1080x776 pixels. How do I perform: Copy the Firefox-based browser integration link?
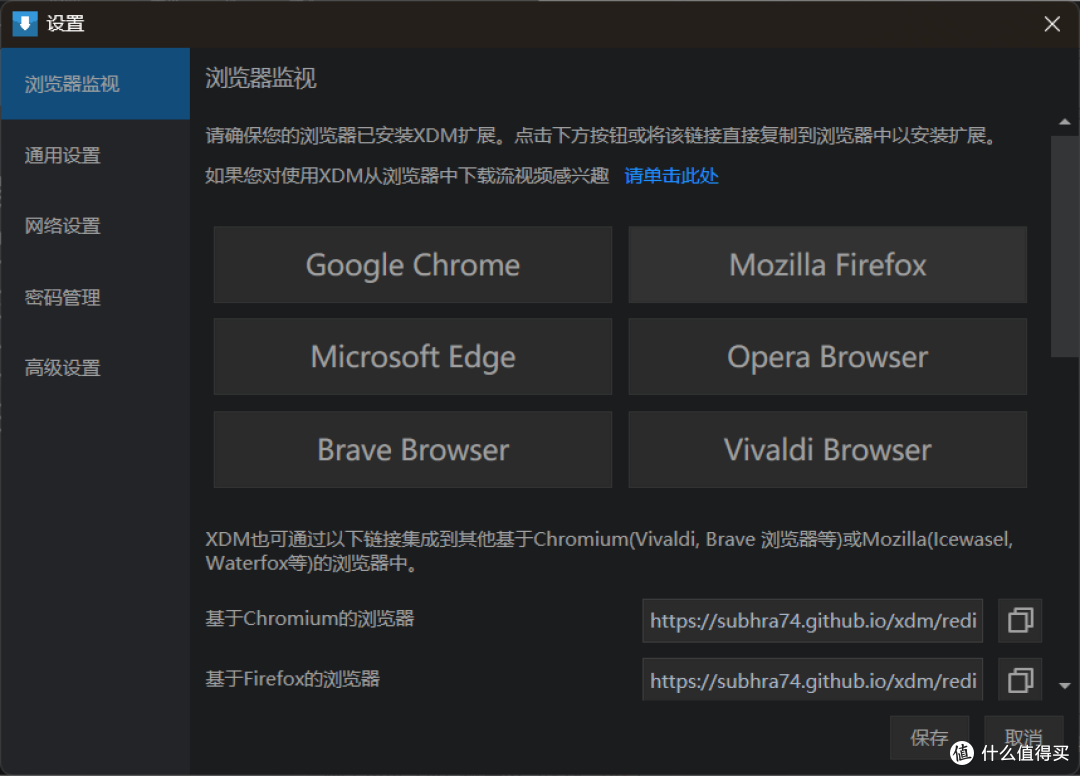(1019, 679)
